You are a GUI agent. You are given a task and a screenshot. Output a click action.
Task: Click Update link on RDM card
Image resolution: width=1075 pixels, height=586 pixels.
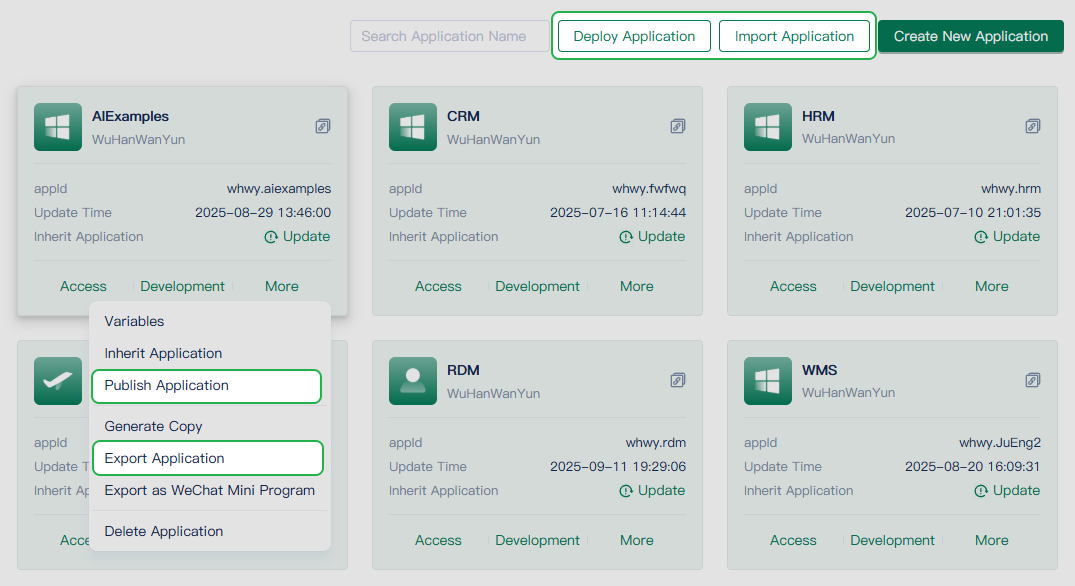[x=652, y=490]
